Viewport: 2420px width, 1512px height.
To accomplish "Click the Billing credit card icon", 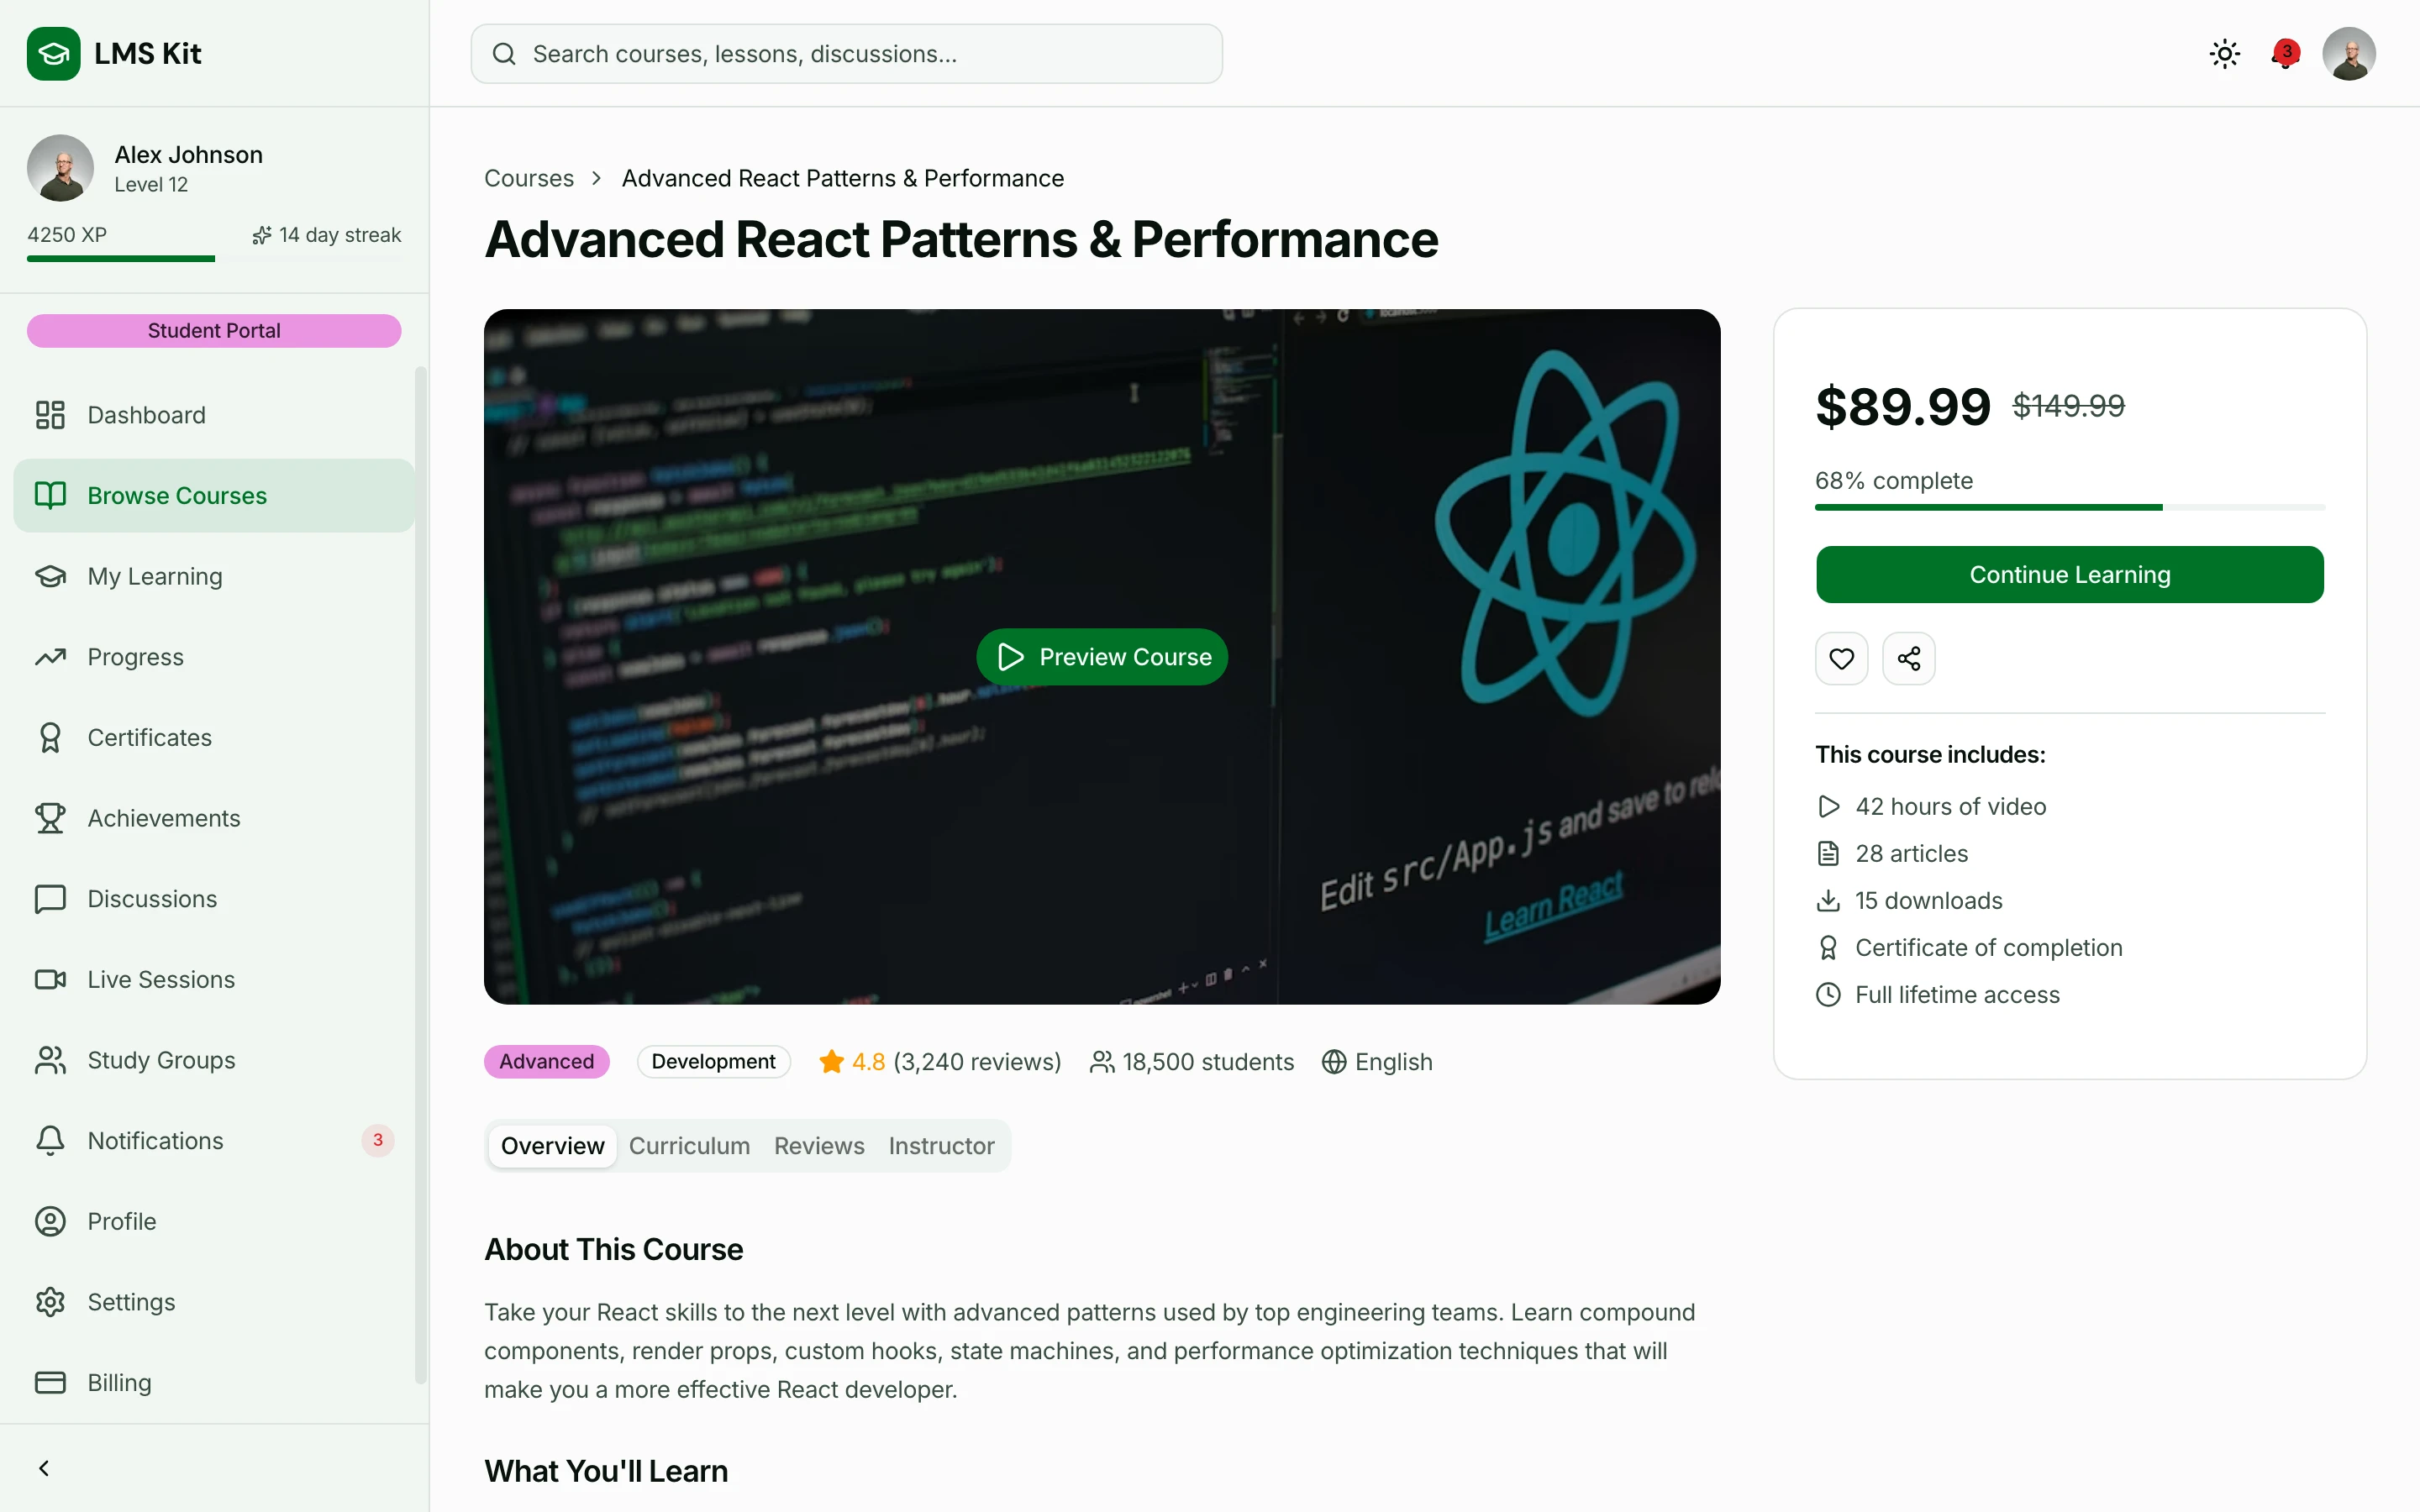I will pos(50,1383).
